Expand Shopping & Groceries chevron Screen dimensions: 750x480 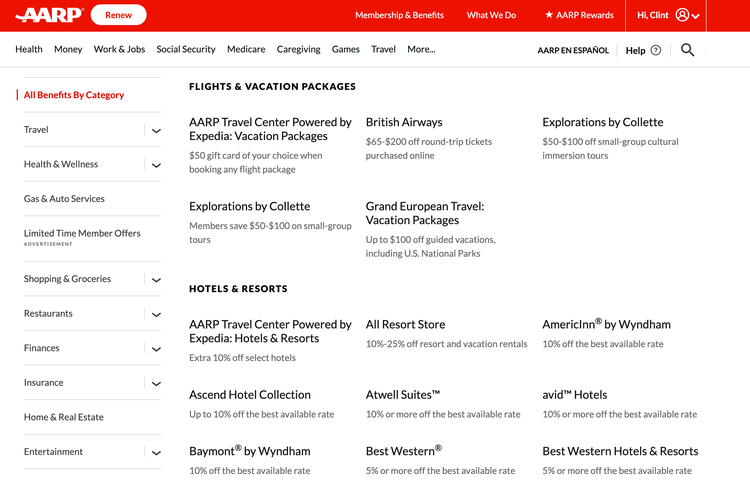pos(156,280)
